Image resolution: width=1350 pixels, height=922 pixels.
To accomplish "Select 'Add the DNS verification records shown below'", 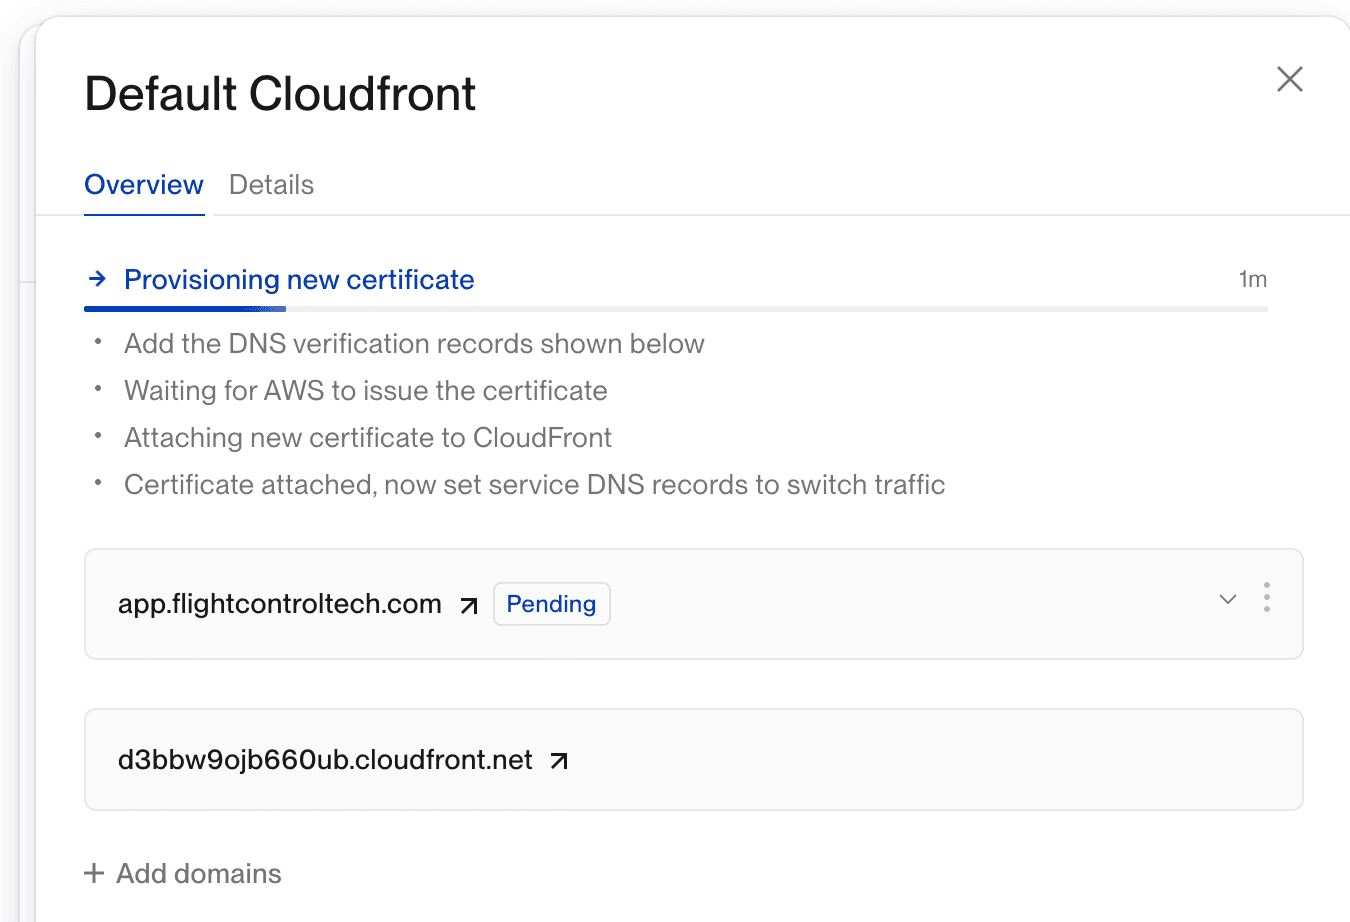I will (414, 344).
